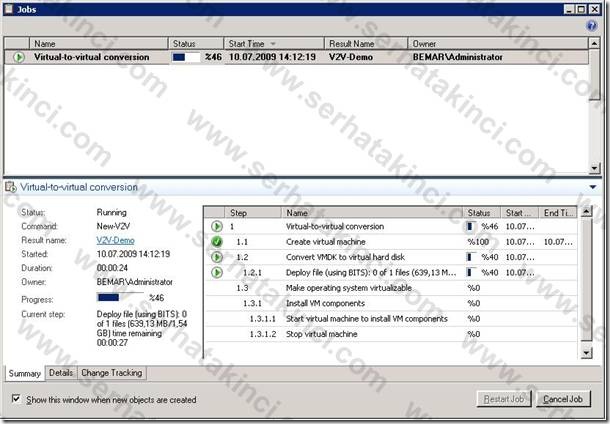The height and width of the screenshot is (424, 610).
Task: Click the running icon for step 1
Action: [x=217, y=226]
